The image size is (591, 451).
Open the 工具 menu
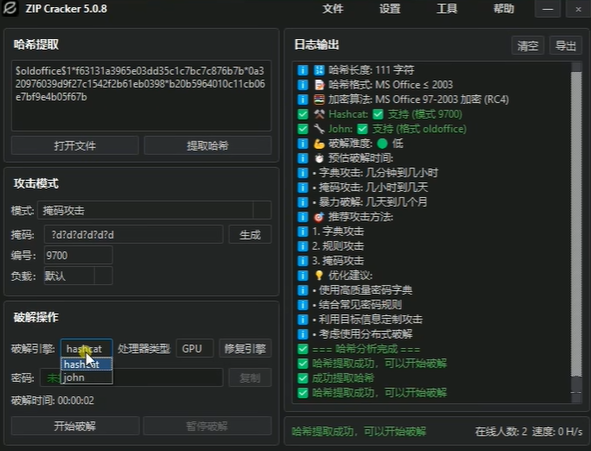[x=447, y=8]
